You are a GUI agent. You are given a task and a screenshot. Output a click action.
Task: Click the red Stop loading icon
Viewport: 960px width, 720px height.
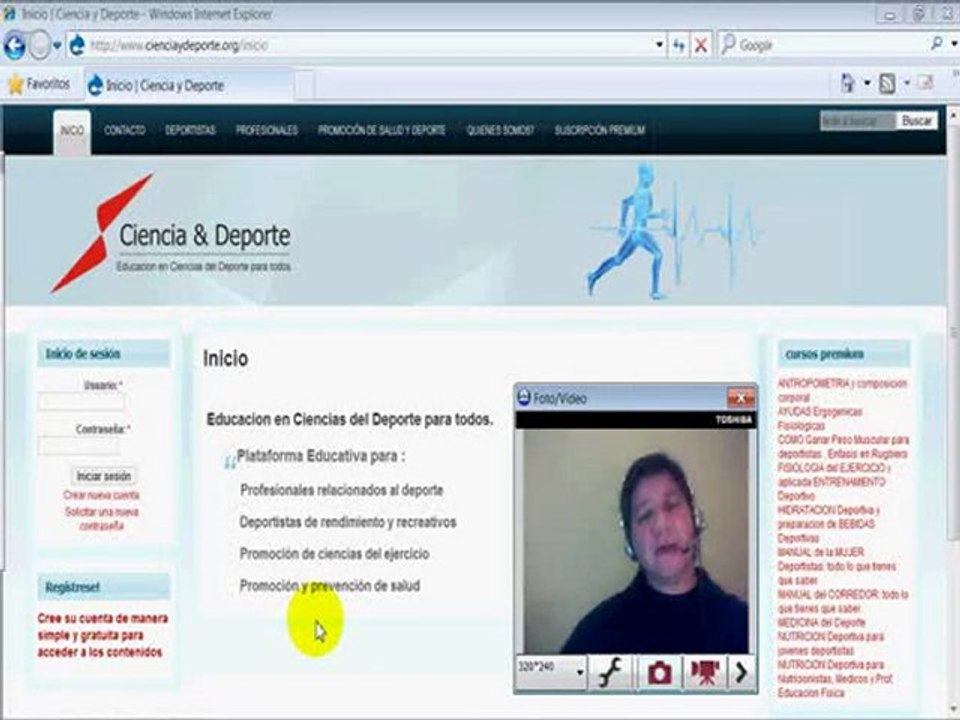[x=701, y=45]
